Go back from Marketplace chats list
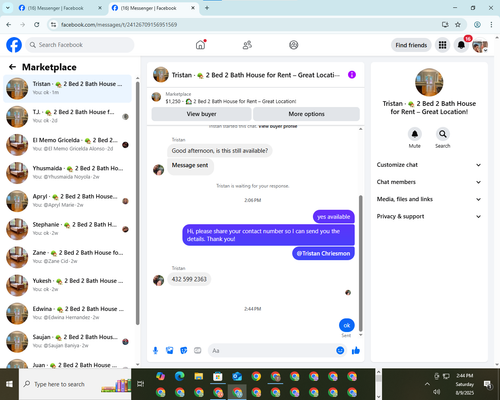Image resolution: width=500 pixels, height=400 pixels. (12, 67)
